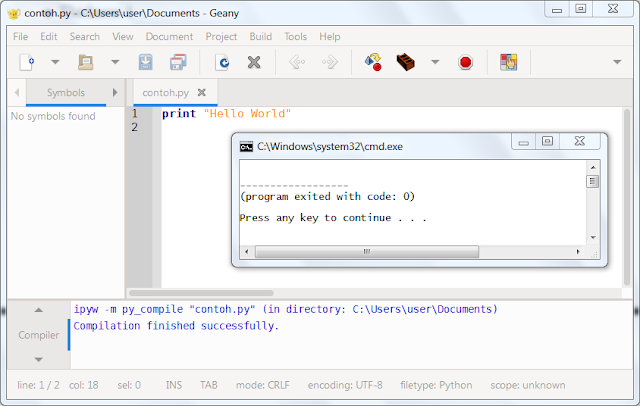Build the current file brick icon

tap(405, 62)
